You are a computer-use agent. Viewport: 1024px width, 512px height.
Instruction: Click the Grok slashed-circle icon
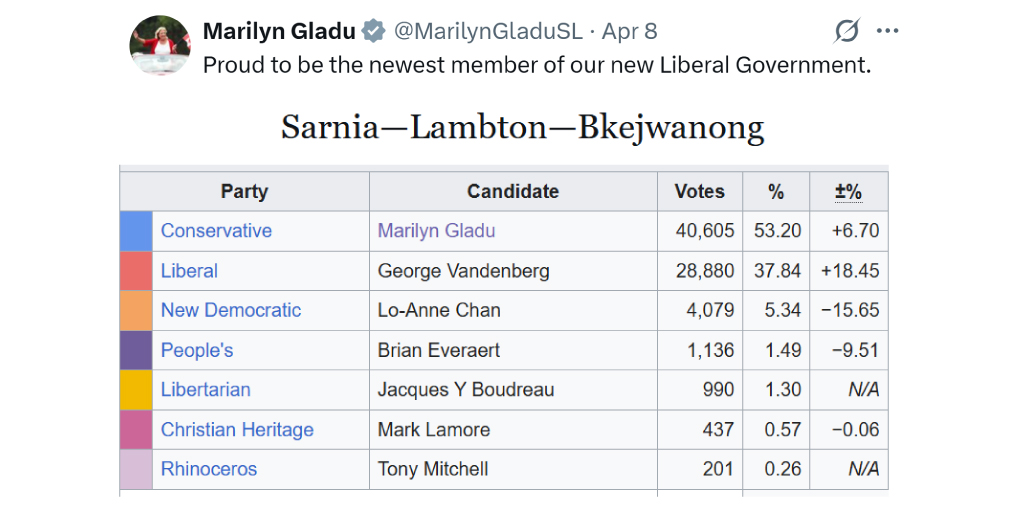point(846,31)
